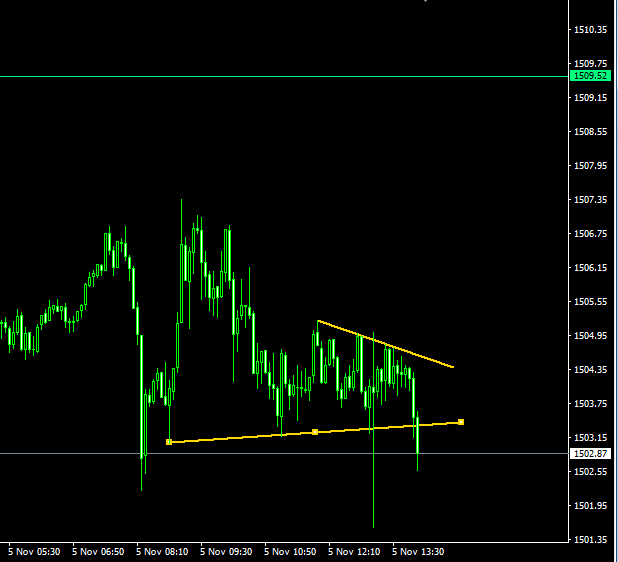Click the 1503.15 price scale value
618x562 pixels.
point(590,437)
